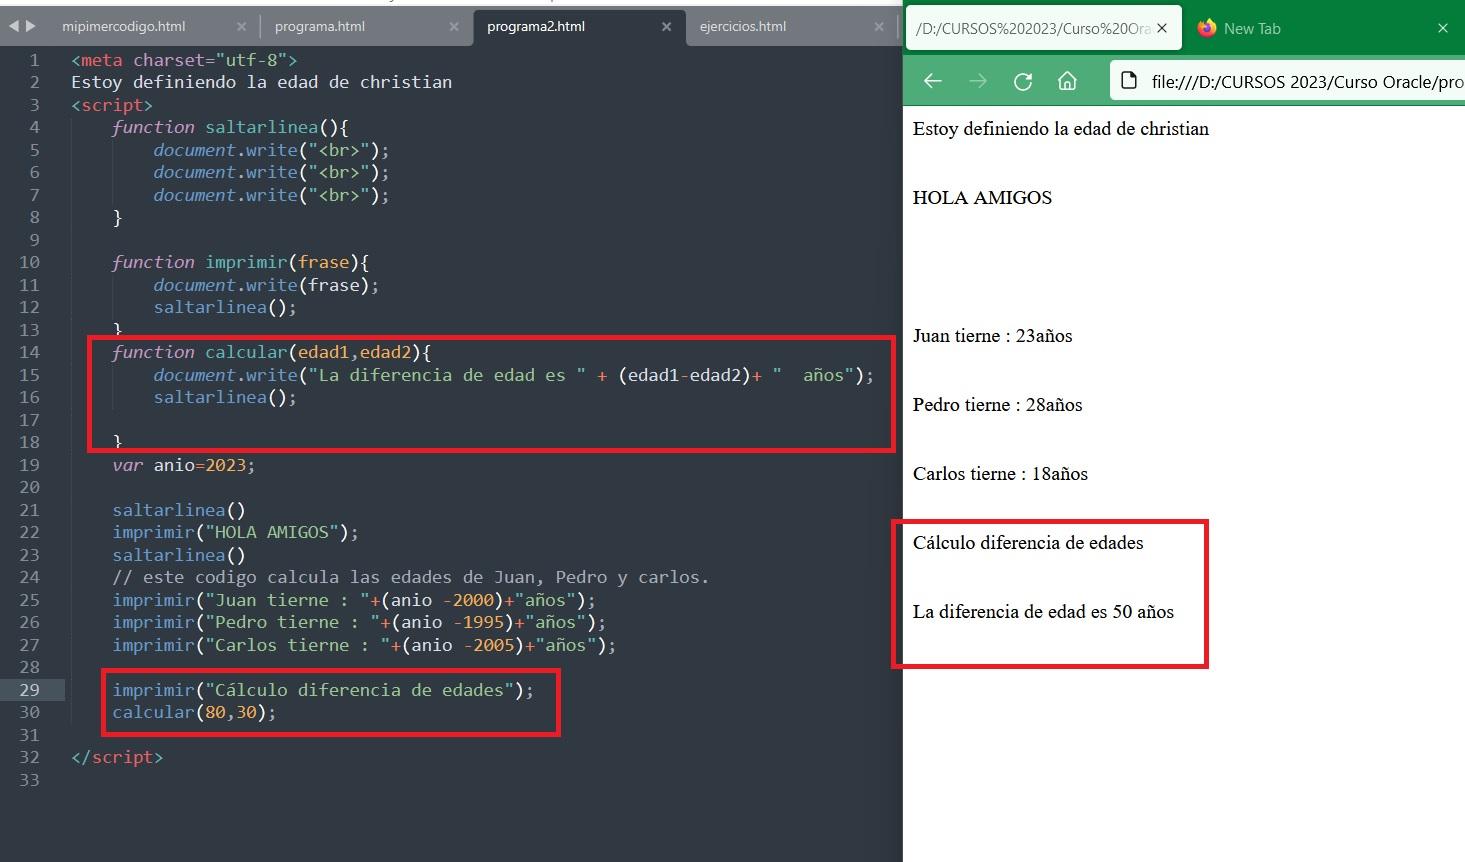Switch to the New Tab browser tab

point(1252,29)
